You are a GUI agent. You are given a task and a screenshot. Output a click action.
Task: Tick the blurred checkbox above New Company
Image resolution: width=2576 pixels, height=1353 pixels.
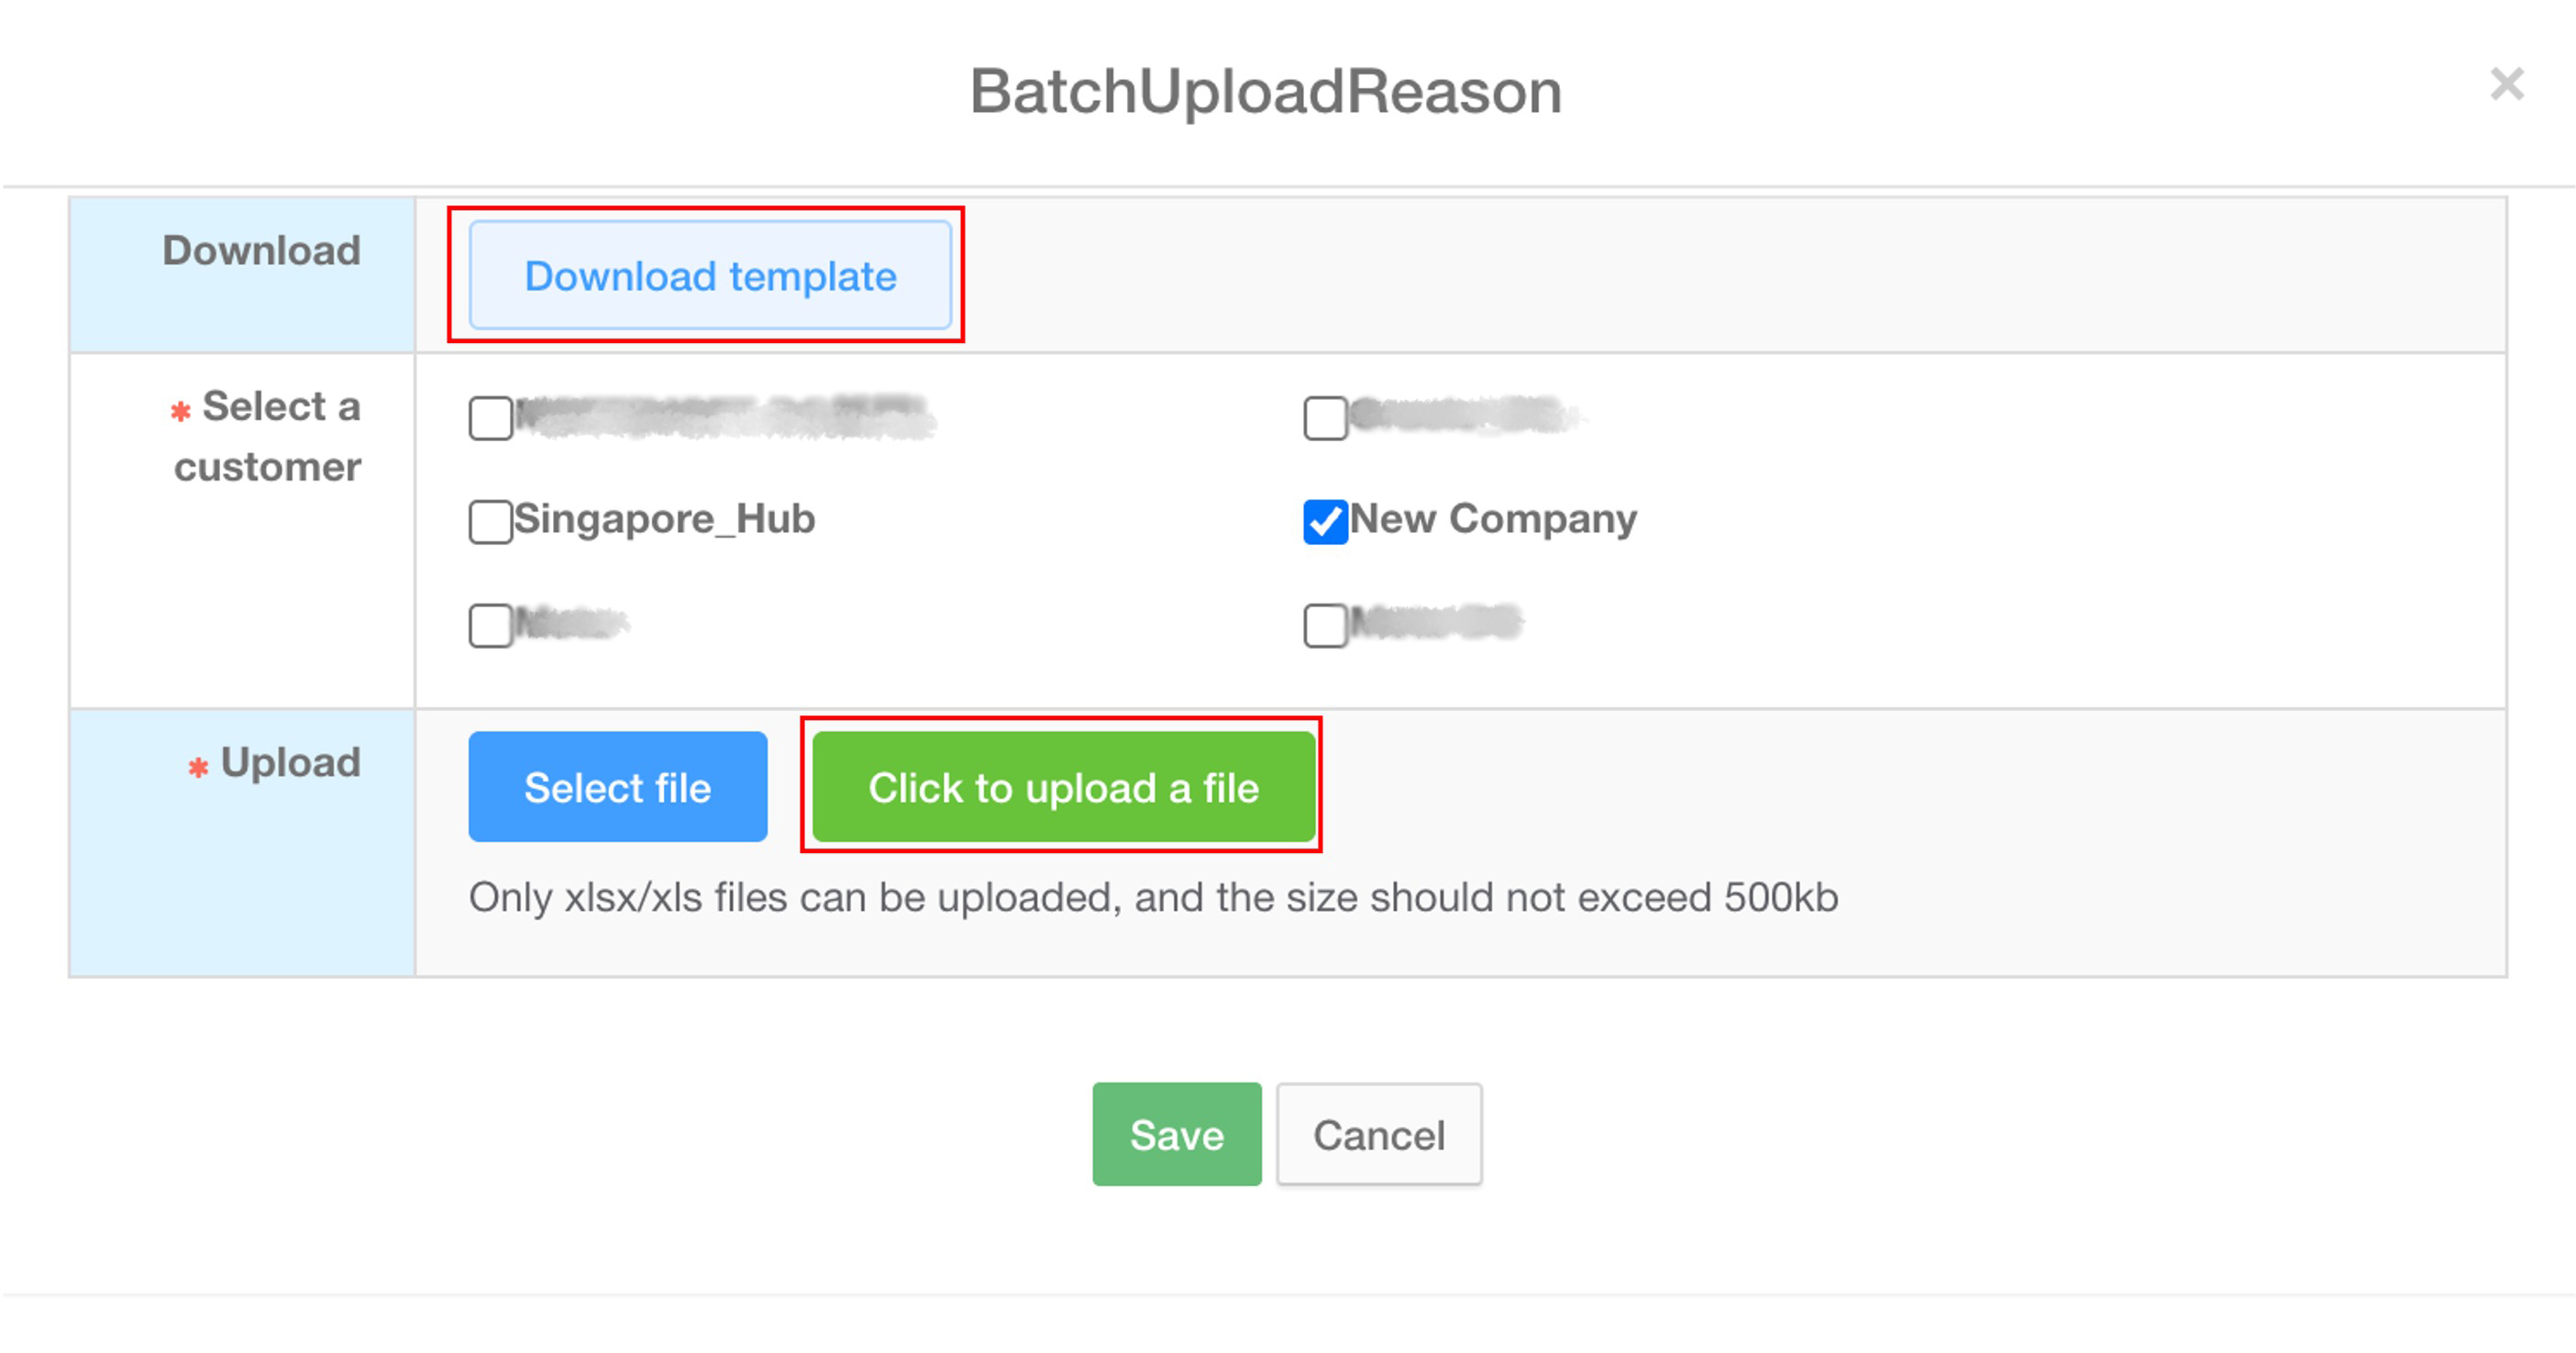[1325, 418]
